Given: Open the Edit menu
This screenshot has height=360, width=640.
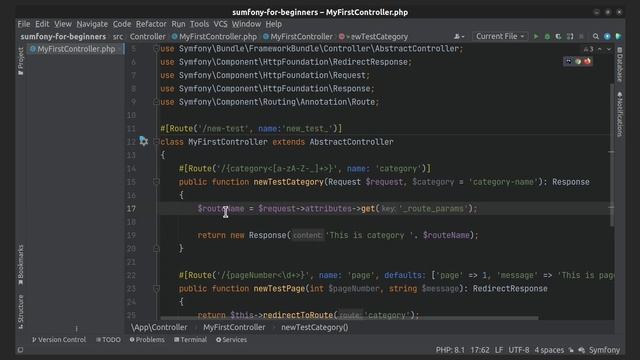Looking at the screenshot, I should pos(42,24).
